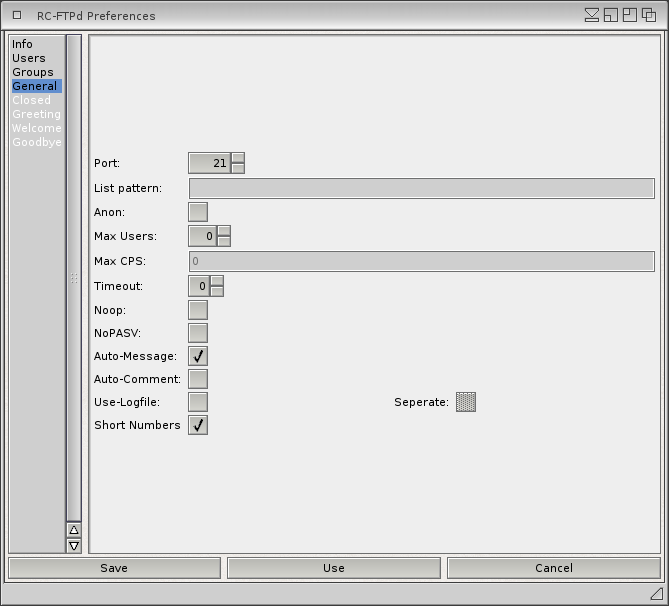Click the window resize corner gadget
Image resolution: width=669 pixels, height=606 pixels.
655,593
